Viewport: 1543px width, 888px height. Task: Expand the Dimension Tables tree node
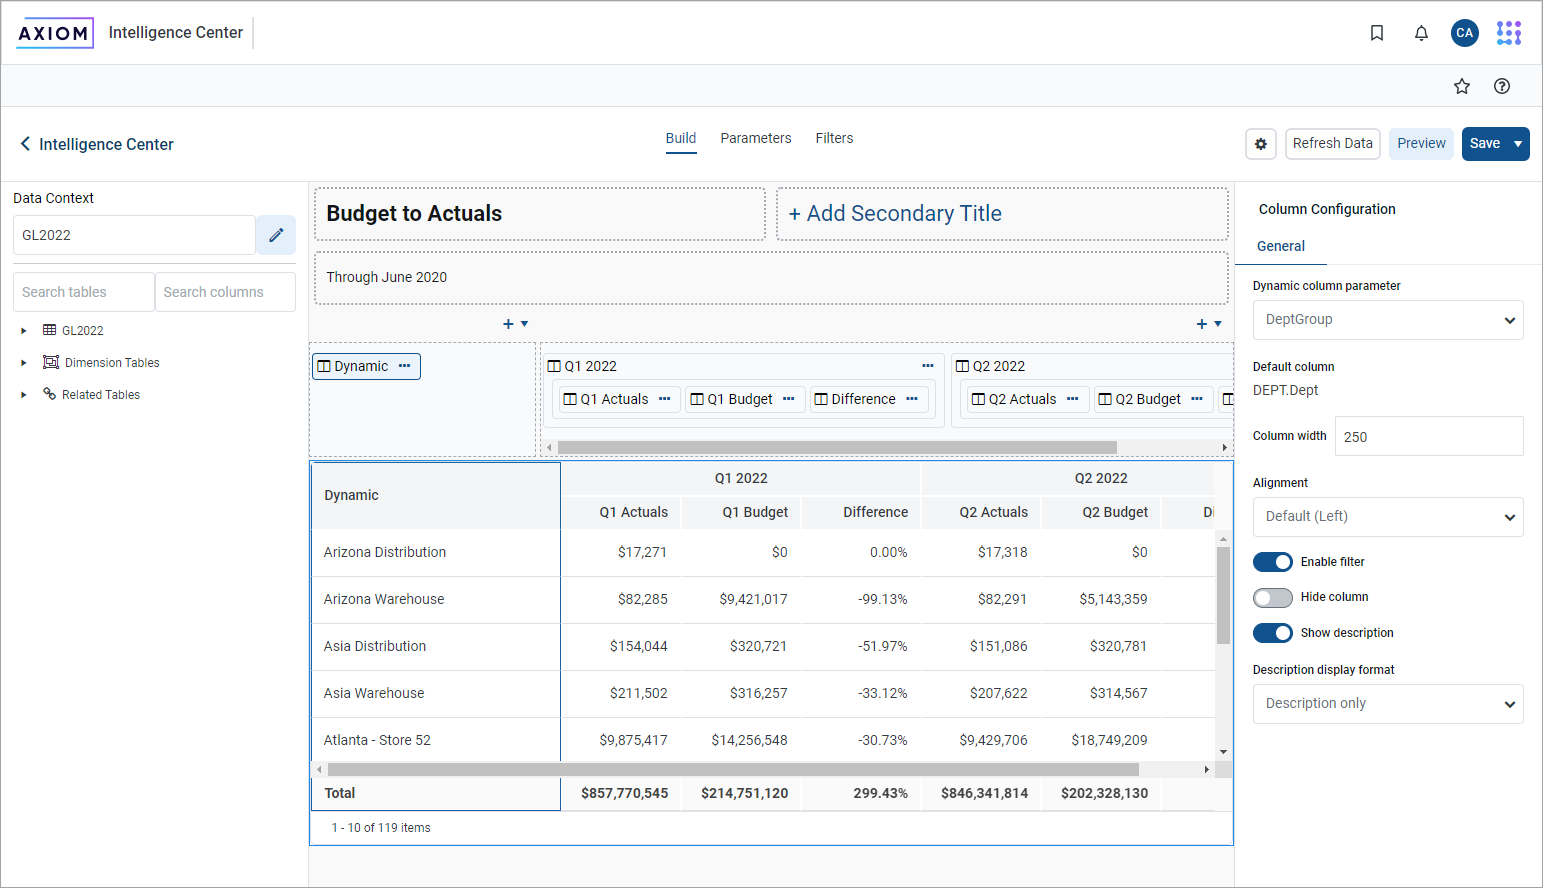pos(24,363)
